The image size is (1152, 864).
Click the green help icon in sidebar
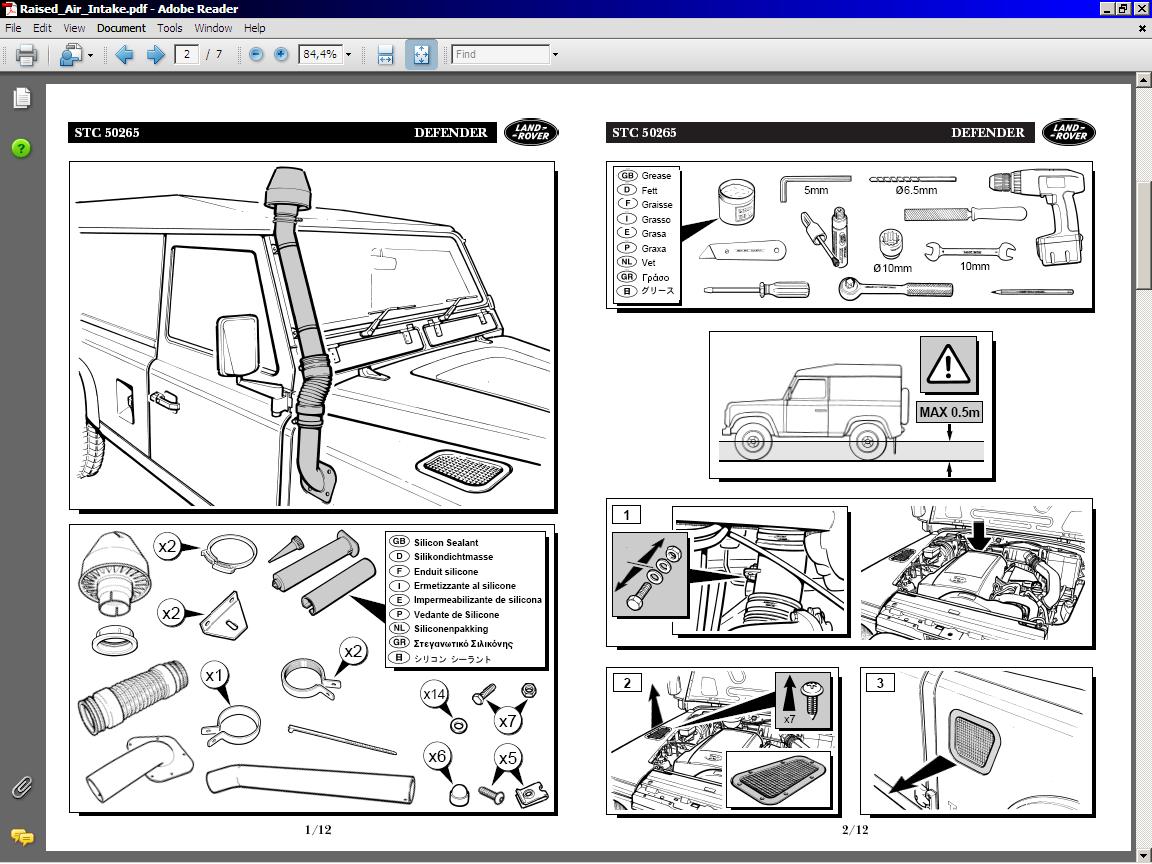click(x=21, y=148)
